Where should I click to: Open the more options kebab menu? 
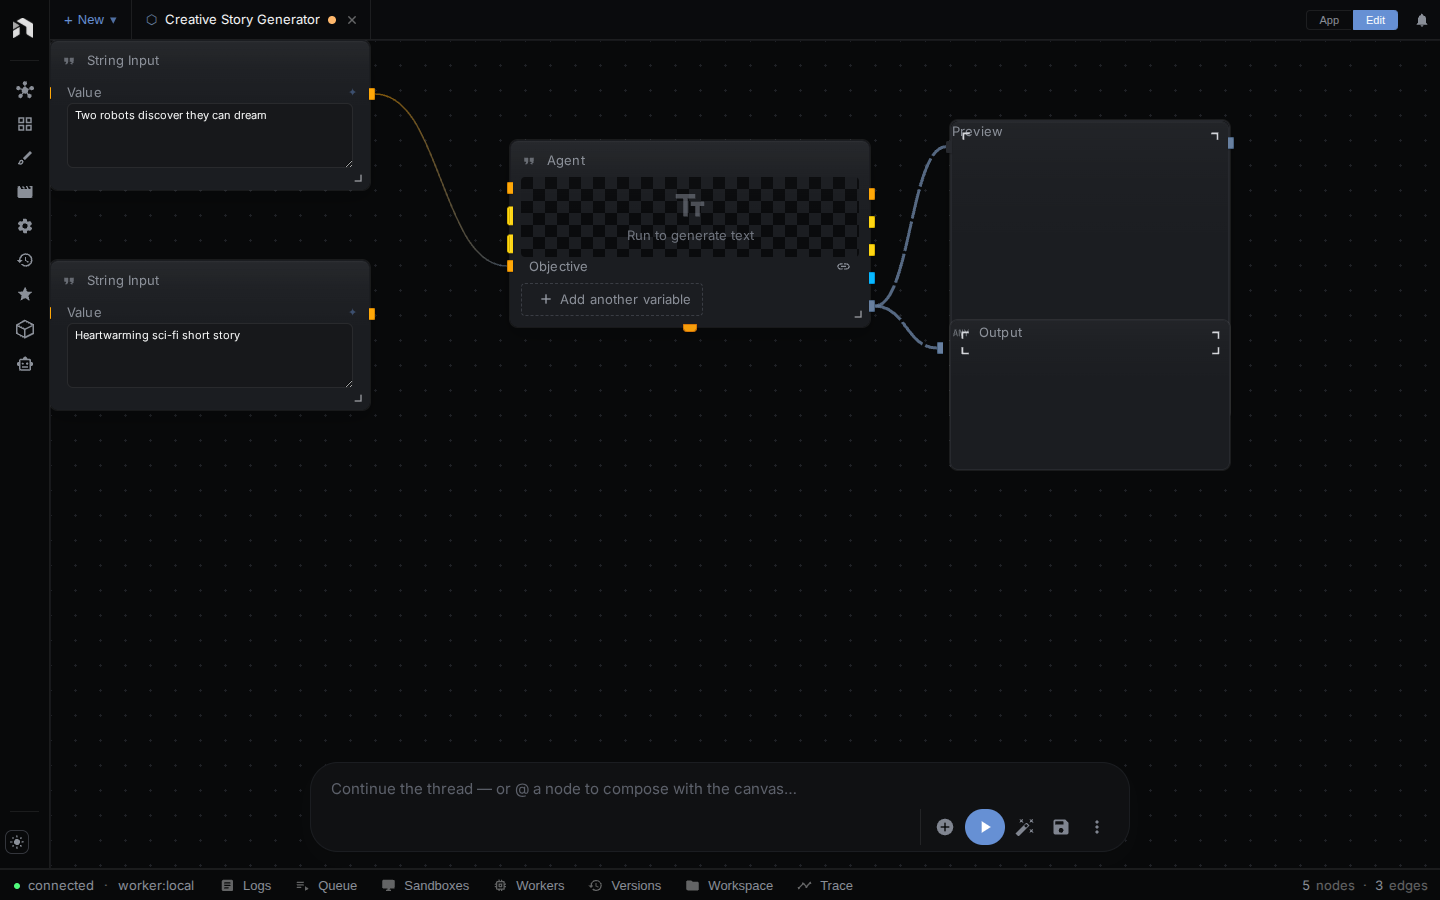tap(1097, 827)
